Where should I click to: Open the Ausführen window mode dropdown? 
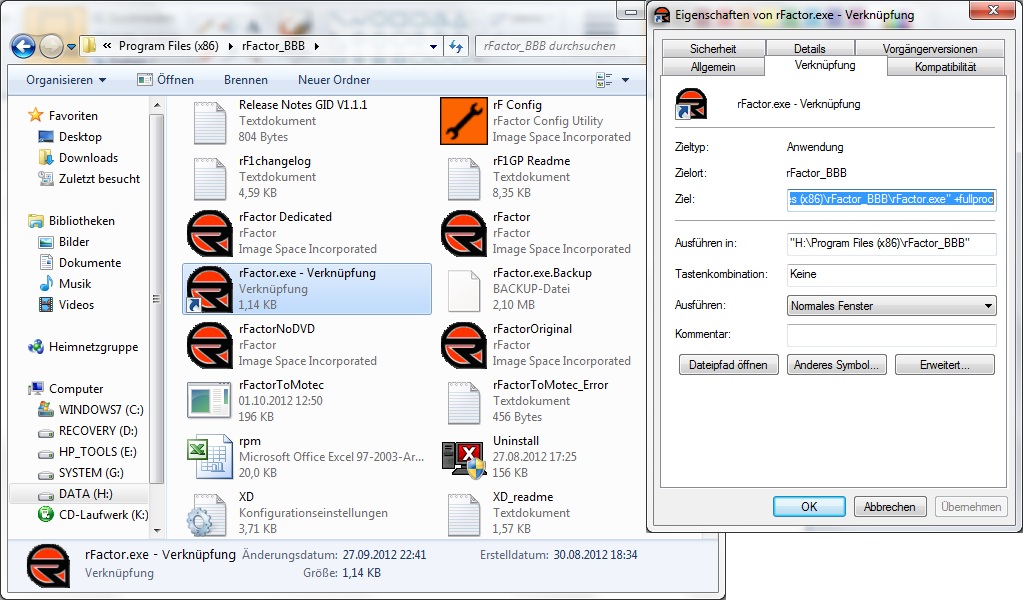point(891,306)
